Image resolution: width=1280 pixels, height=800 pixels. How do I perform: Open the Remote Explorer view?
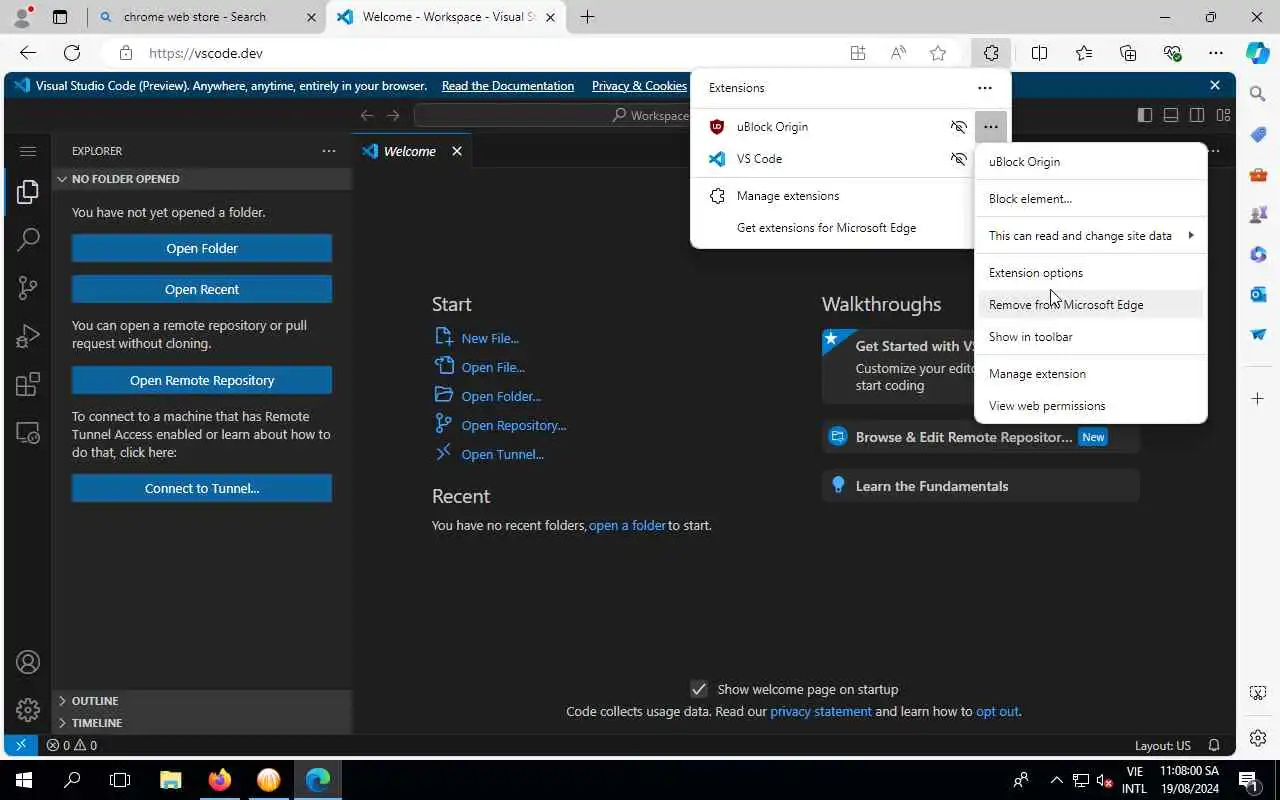tap(28, 433)
